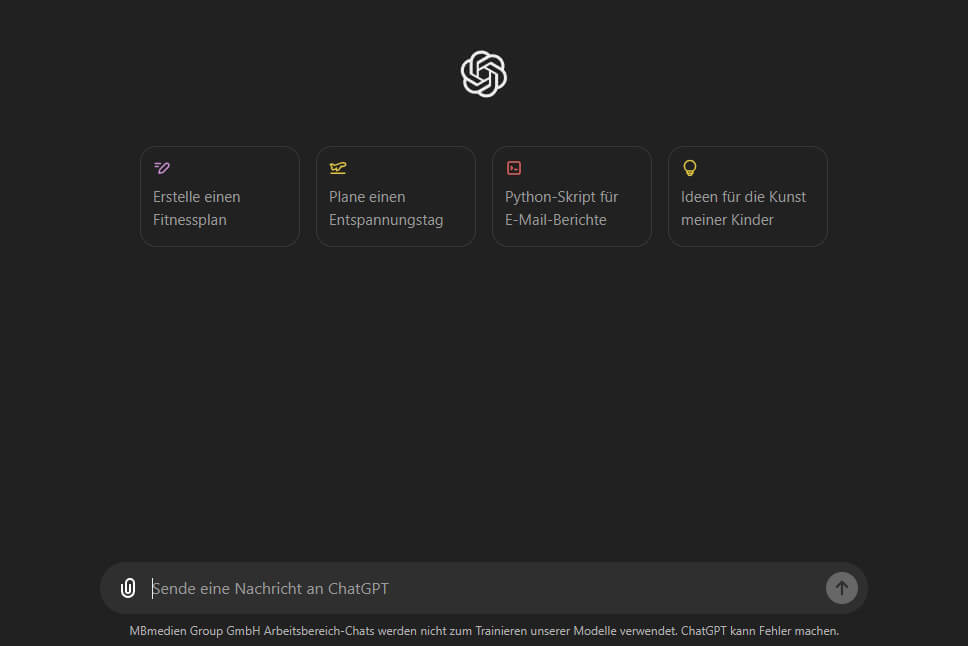Click the 'E-Mail-Berichte' text in third card
Viewport: 968px width, 646px height.
[556, 220]
